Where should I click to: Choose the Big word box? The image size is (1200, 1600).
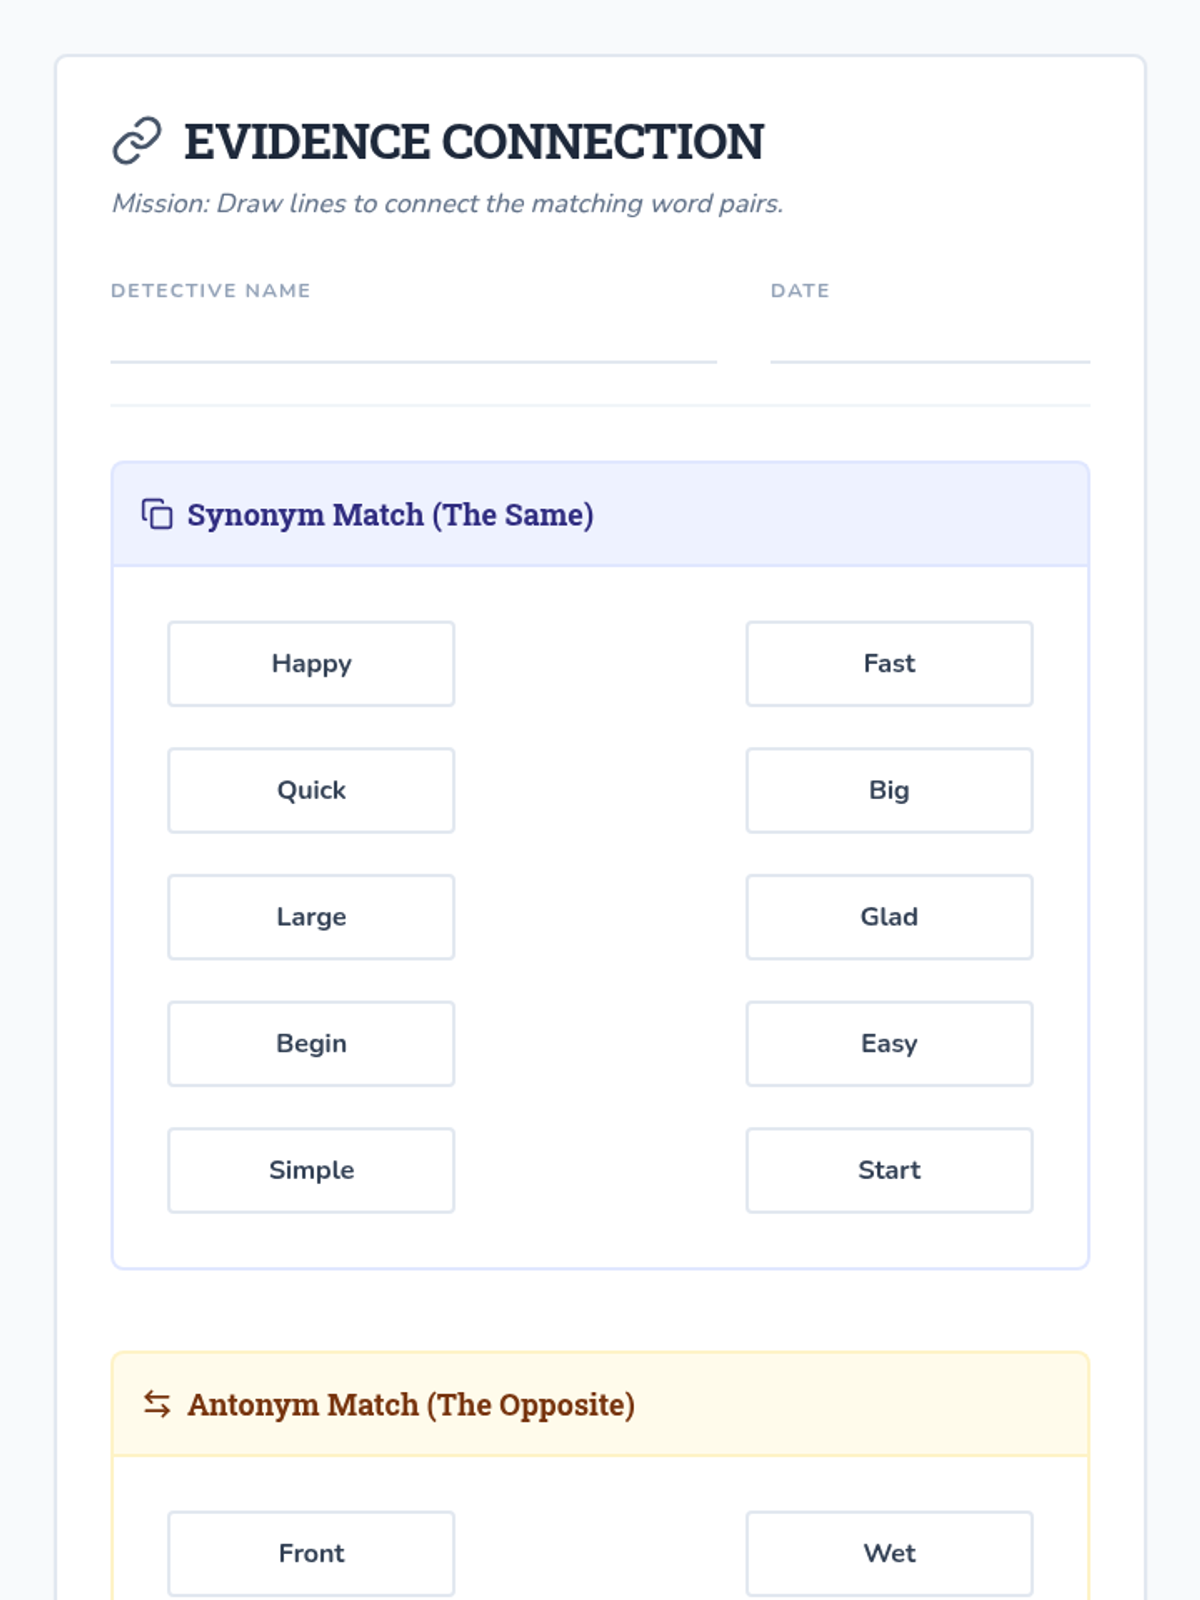[889, 790]
